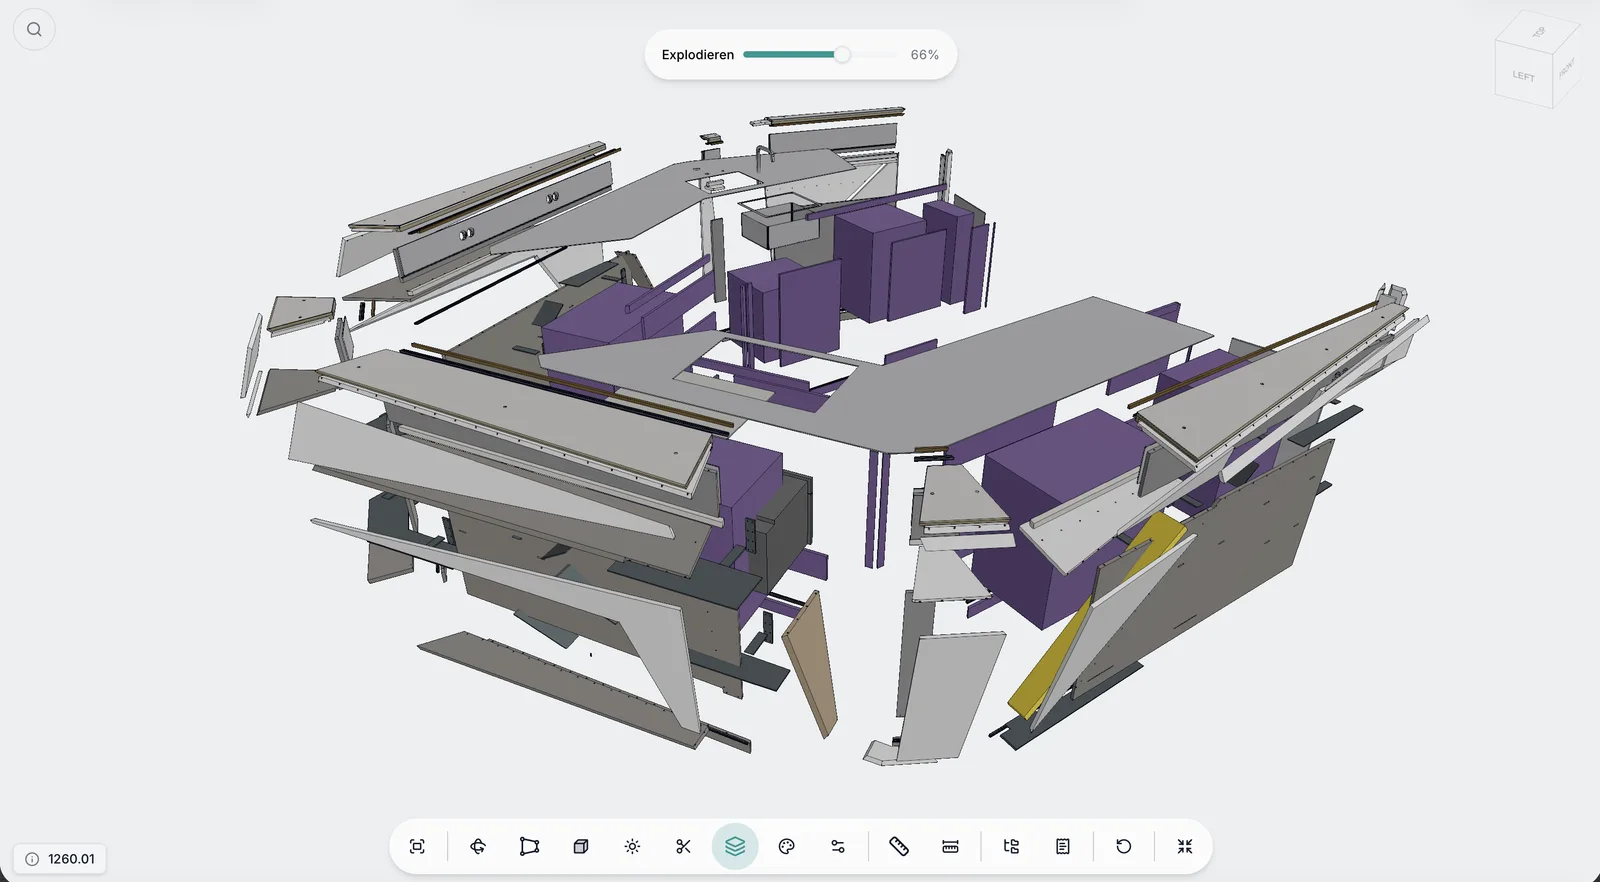Click the Explodieren slider handle
1600x882 pixels.
coord(842,55)
